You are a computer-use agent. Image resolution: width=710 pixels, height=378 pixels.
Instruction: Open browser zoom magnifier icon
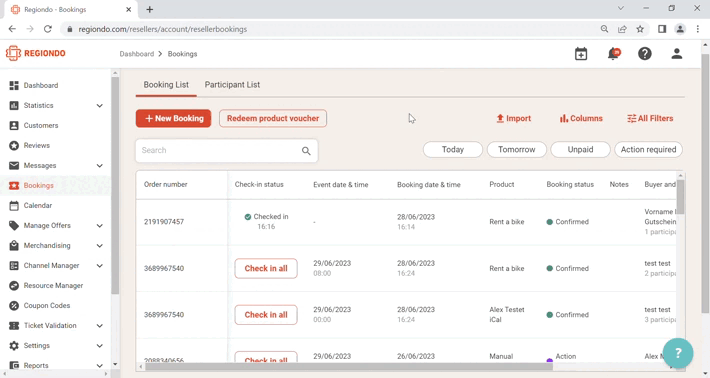point(604,29)
